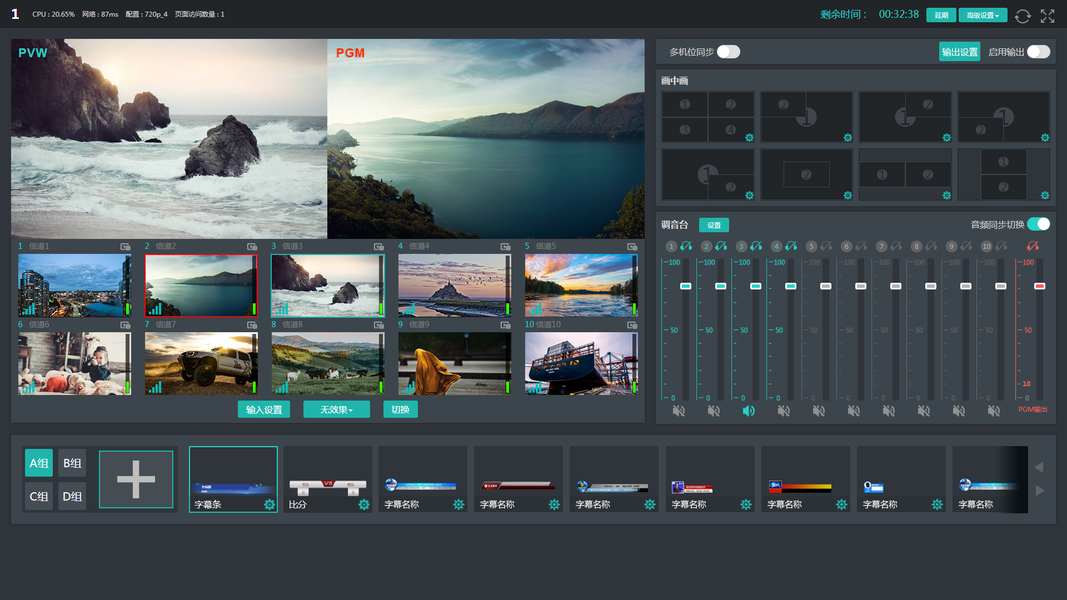
Task: Adjust channel 1 volume fader
Action: pyautogui.click(x=686, y=286)
